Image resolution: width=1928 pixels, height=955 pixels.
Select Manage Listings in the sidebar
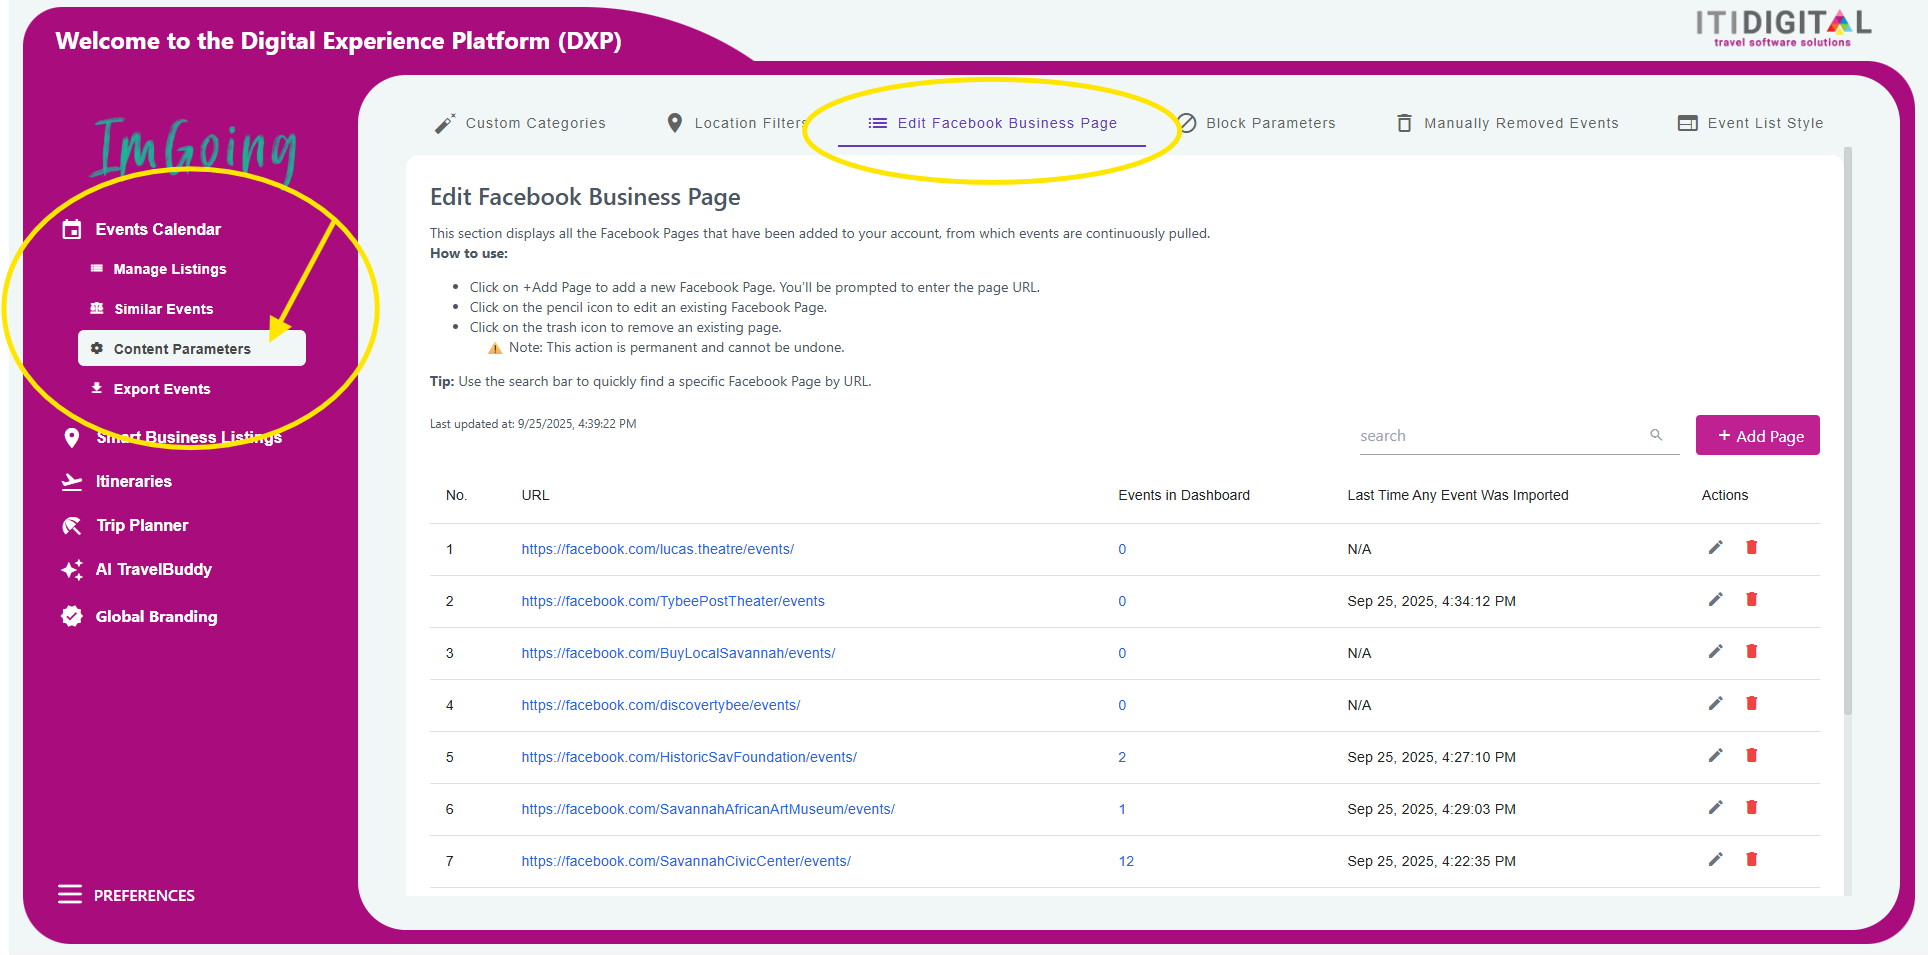tap(170, 269)
